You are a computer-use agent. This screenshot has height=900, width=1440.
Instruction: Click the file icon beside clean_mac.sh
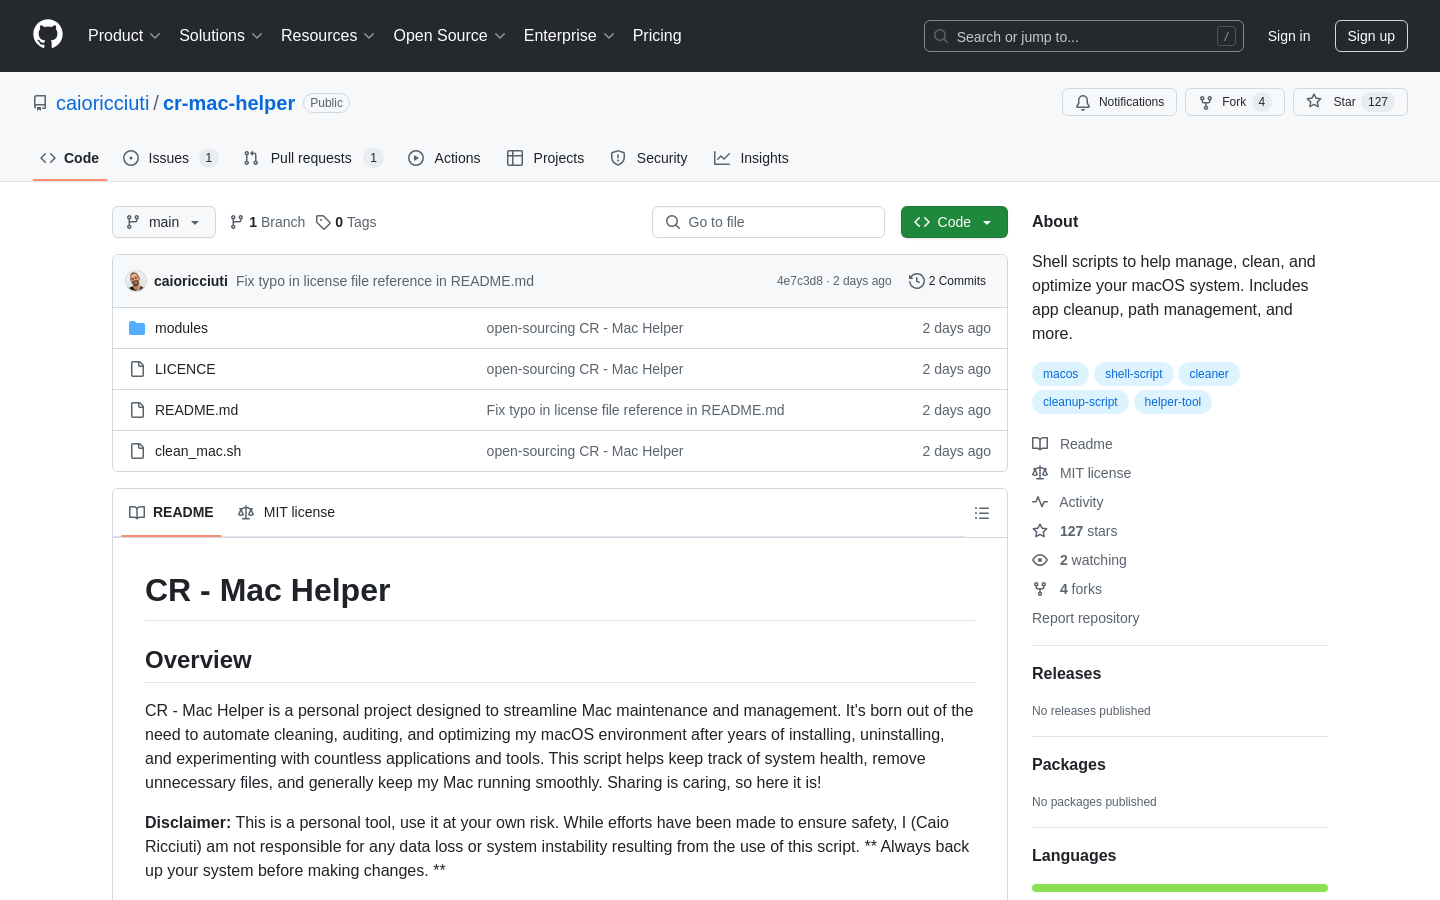click(137, 451)
